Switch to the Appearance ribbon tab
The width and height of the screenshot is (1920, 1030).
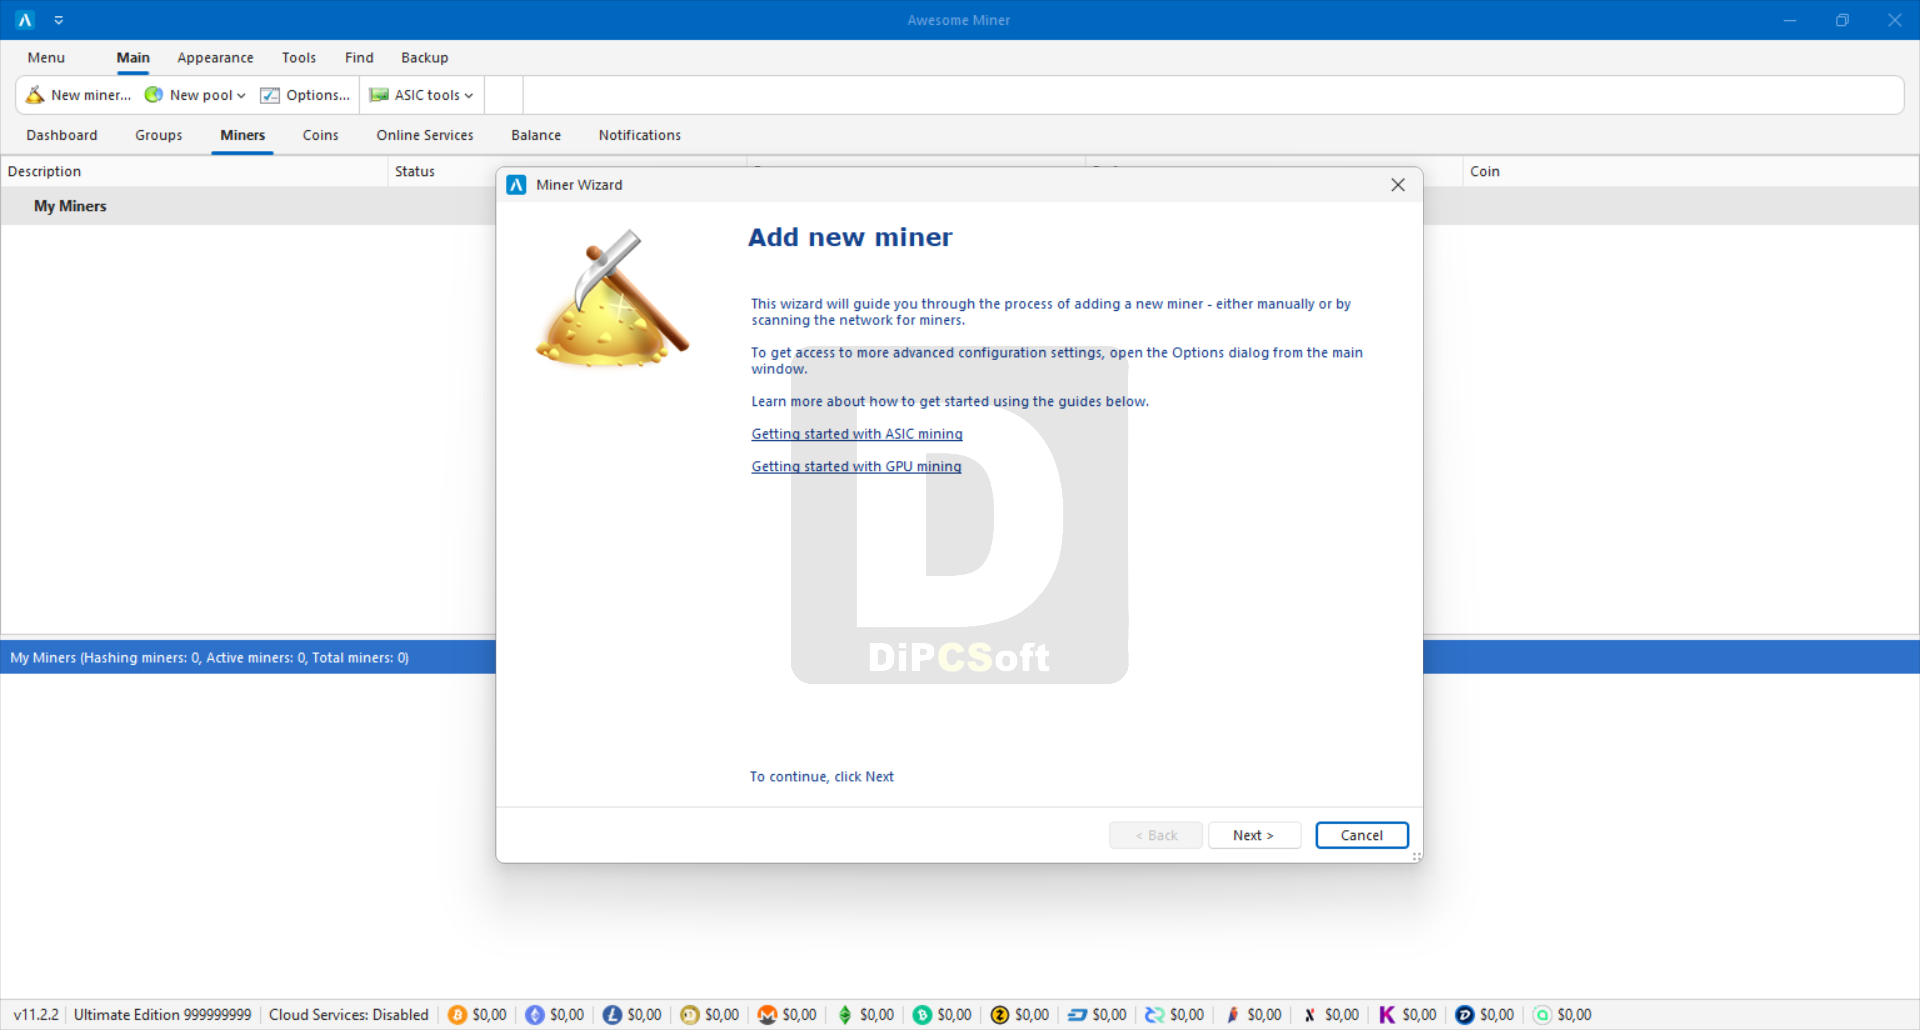(x=215, y=58)
